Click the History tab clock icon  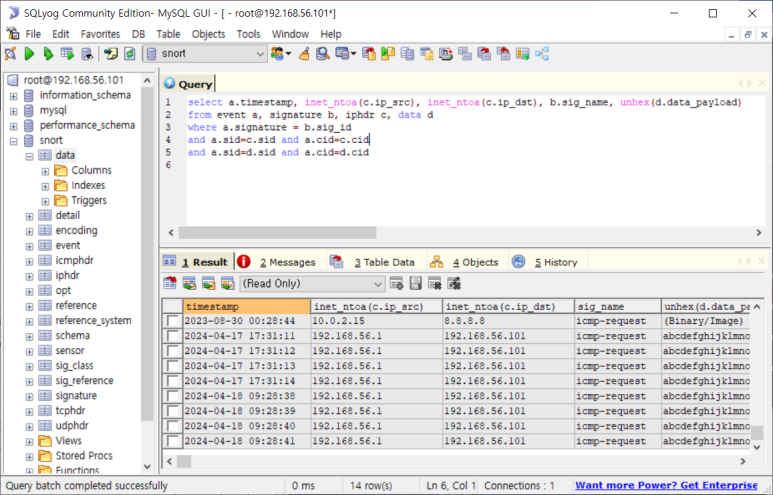(518, 262)
